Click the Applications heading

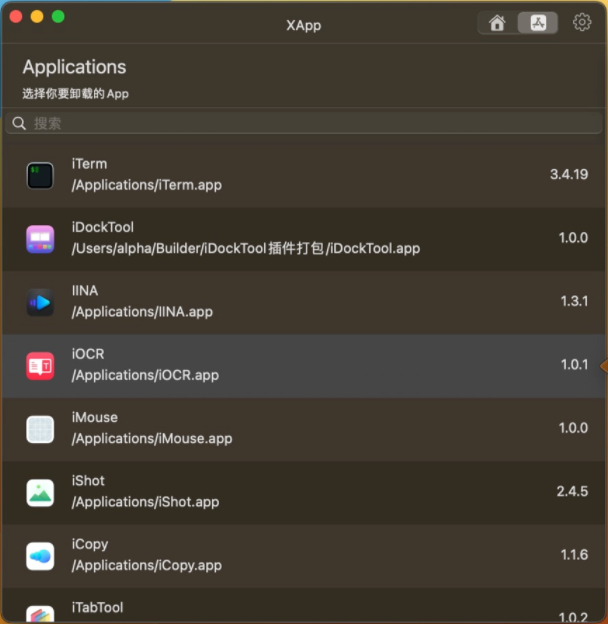[x=74, y=67]
